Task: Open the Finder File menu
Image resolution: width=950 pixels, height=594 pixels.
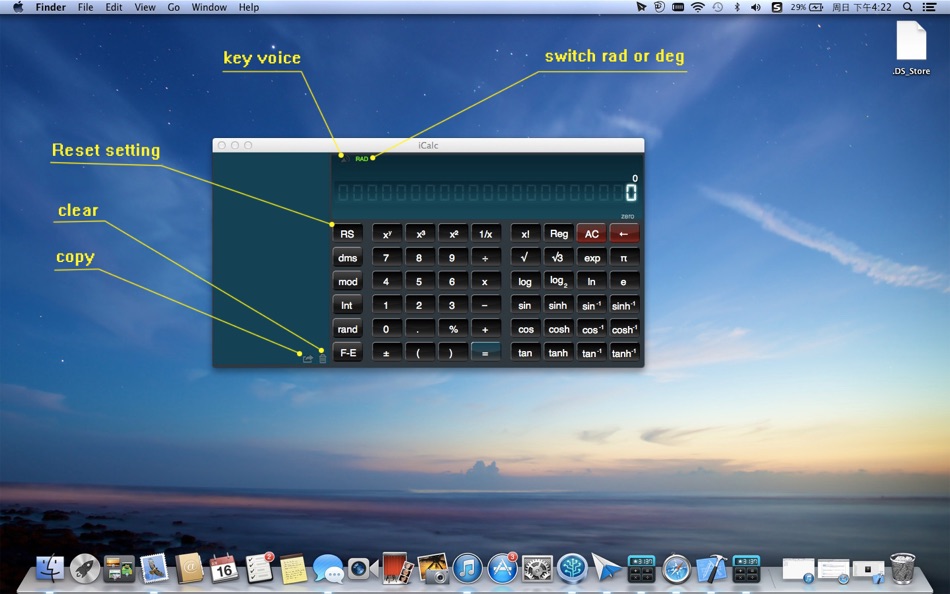Action: [x=85, y=7]
